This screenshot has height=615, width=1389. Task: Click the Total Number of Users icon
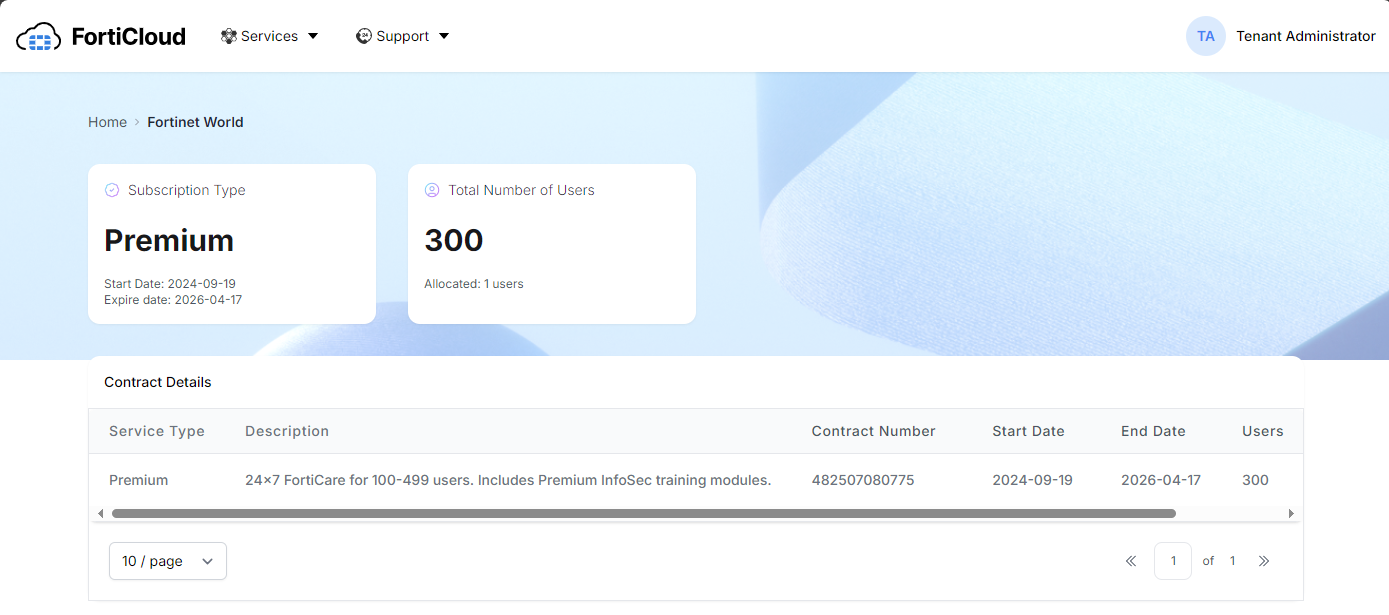pos(432,190)
